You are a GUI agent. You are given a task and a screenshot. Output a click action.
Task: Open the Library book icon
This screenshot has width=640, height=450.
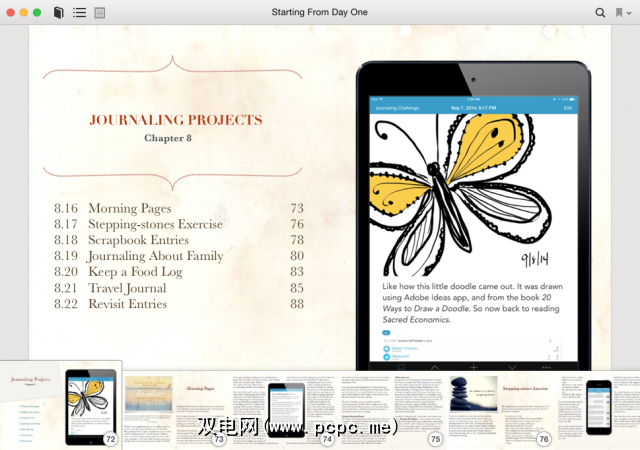pos(58,12)
